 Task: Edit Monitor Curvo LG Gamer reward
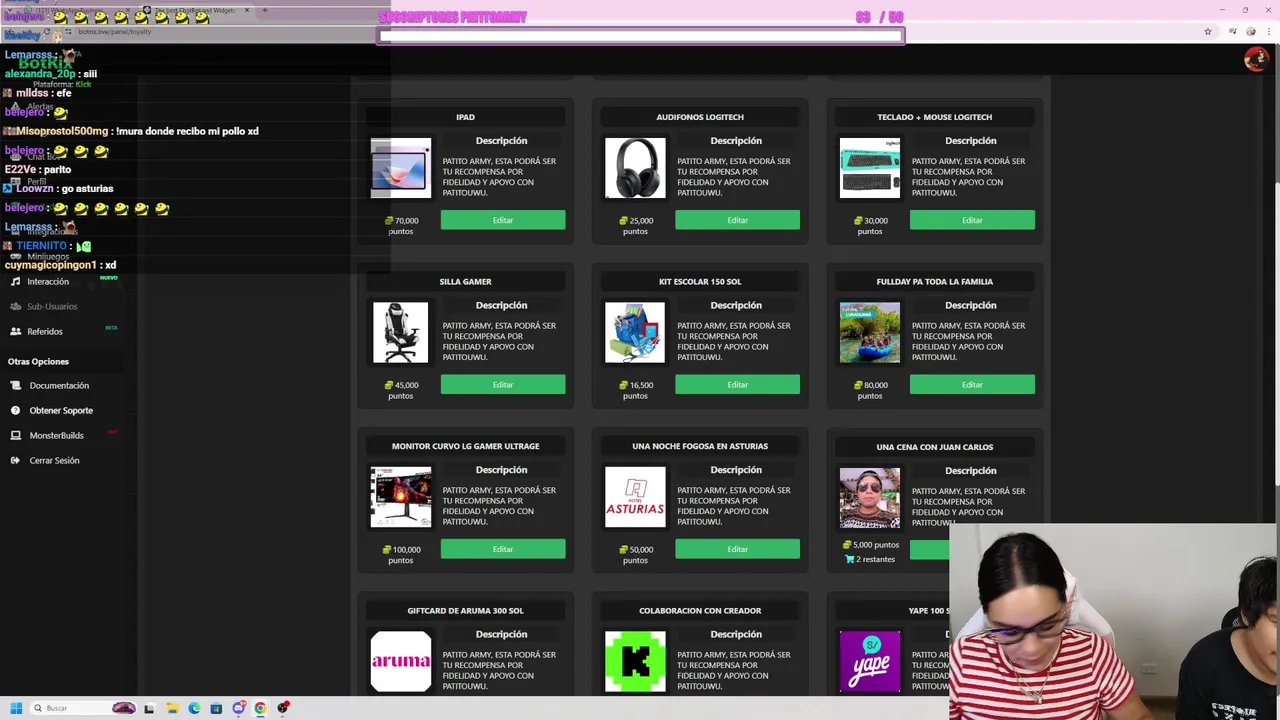coord(503,549)
